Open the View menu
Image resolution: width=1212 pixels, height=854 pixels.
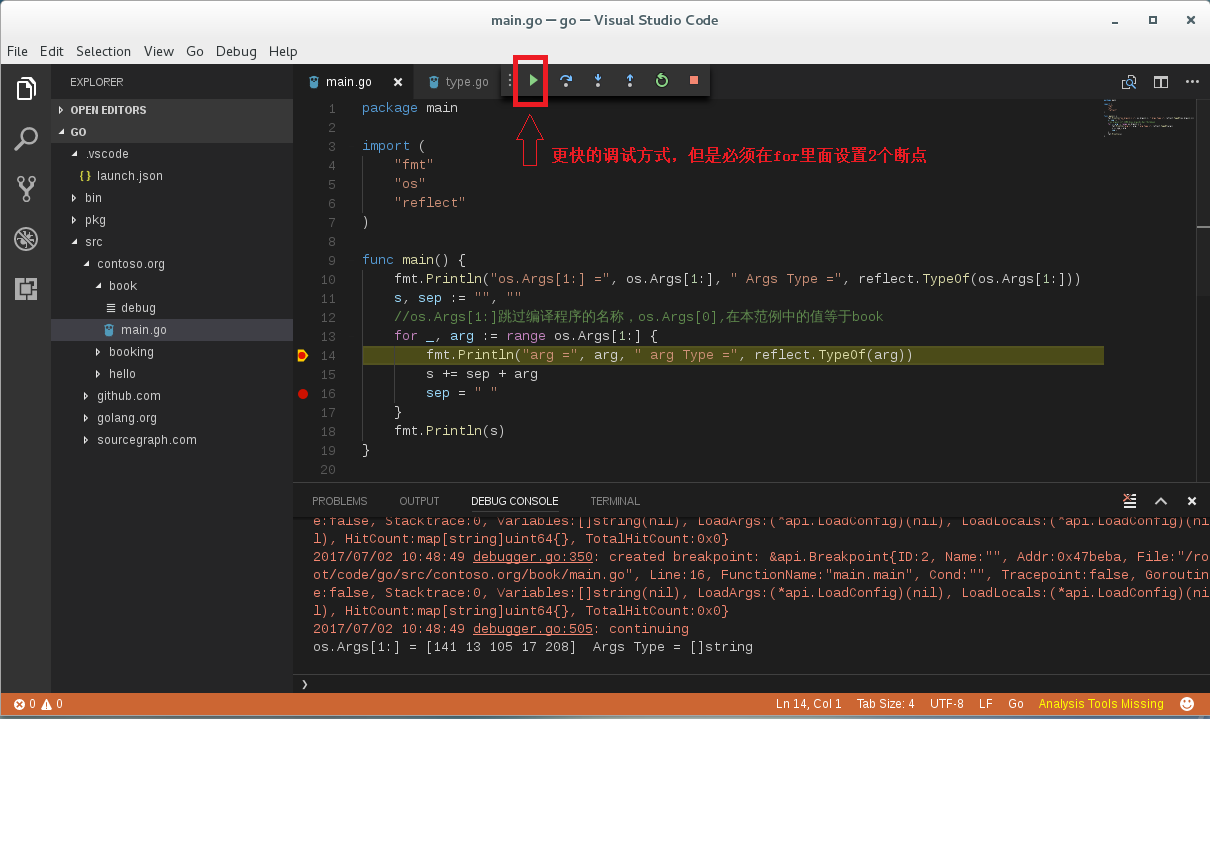point(158,51)
